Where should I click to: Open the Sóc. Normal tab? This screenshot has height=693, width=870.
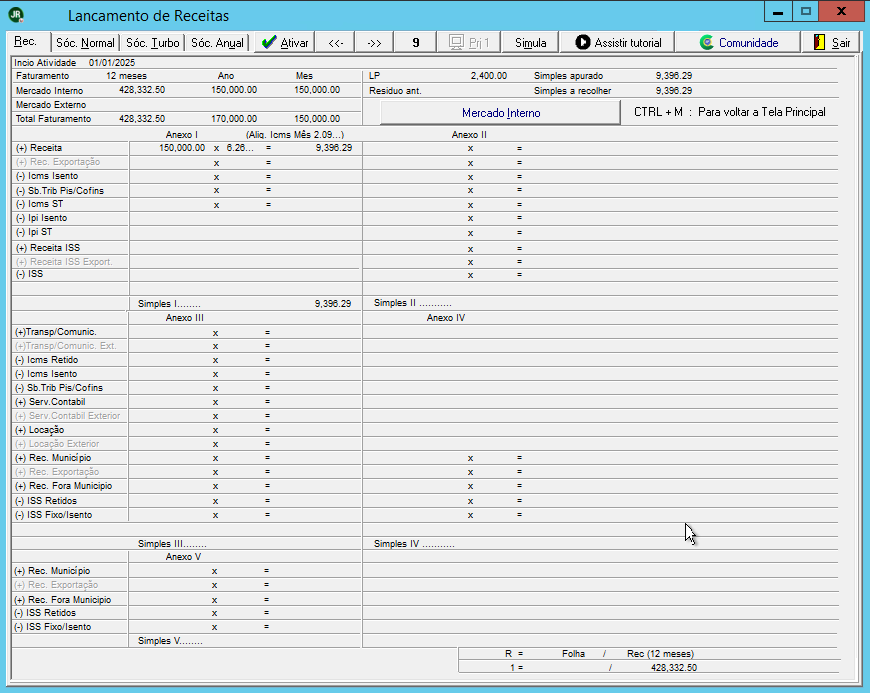click(85, 43)
